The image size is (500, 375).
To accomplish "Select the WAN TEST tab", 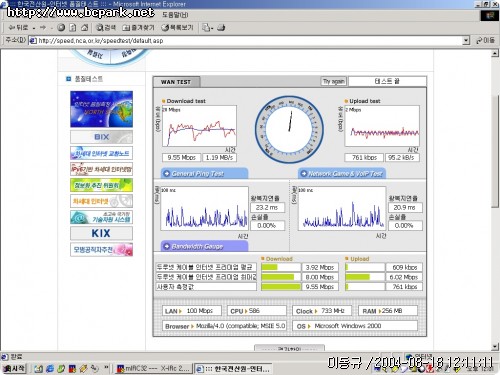I will click(x=176, y=82).
